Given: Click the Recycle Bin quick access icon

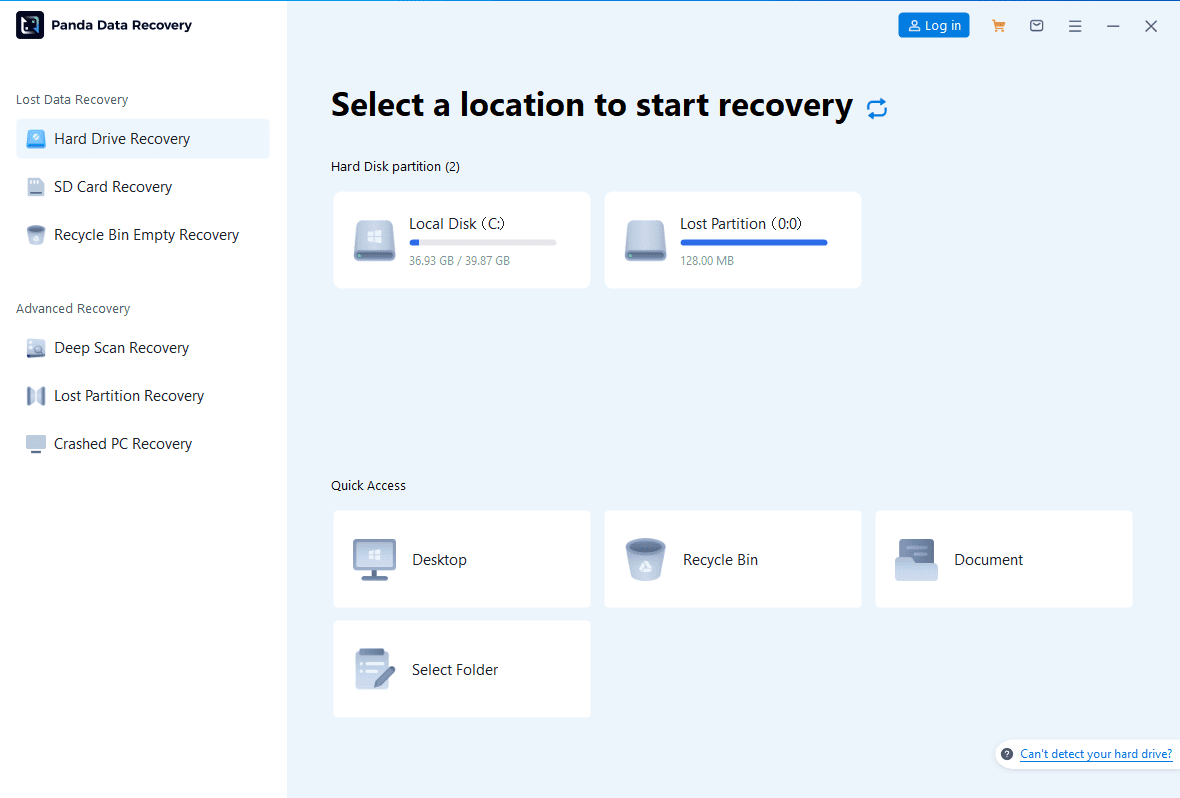Looking at the screenshot, I should point(645,559).
